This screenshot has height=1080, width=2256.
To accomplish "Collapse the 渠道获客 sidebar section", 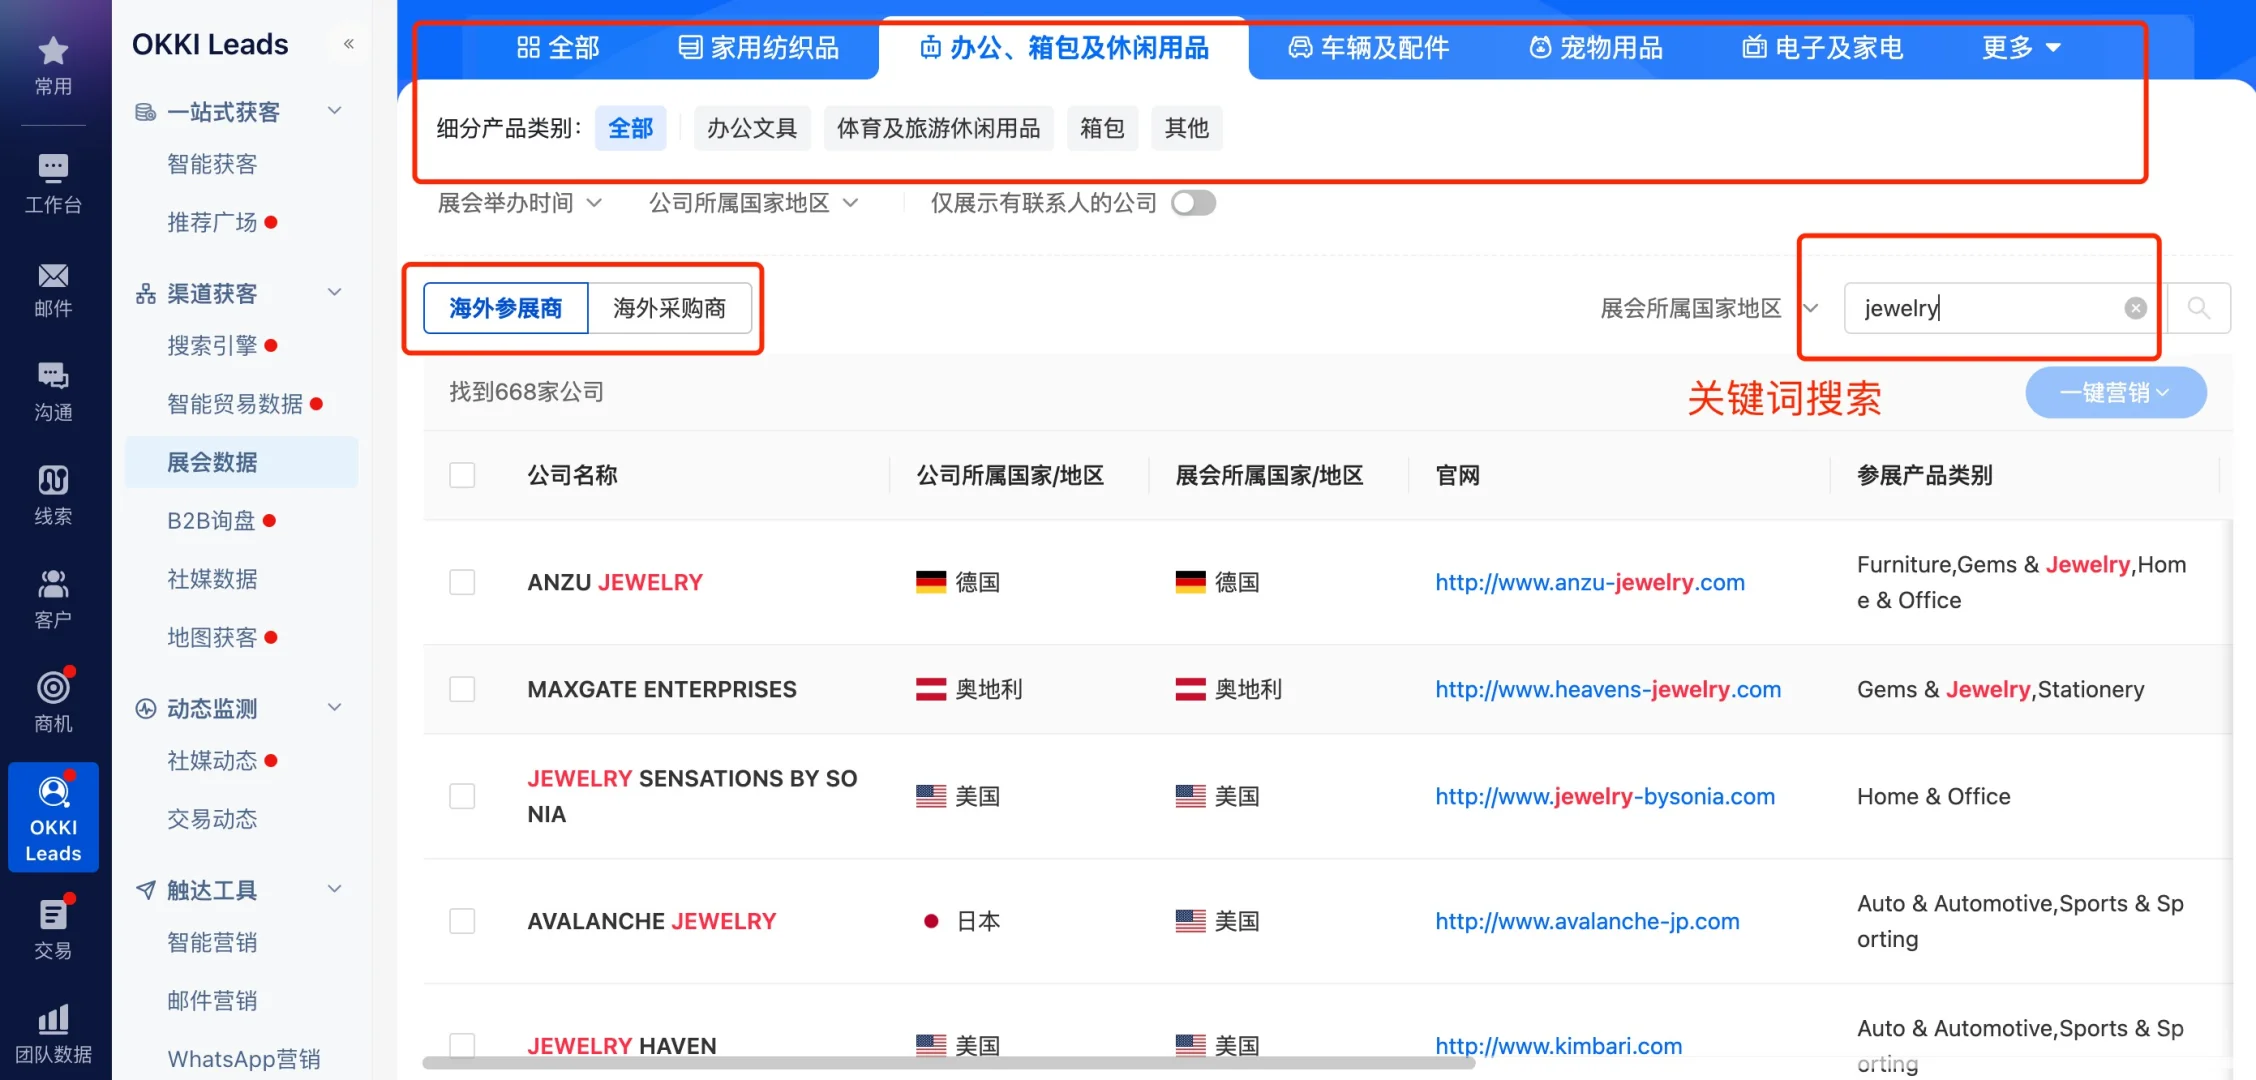I will [334, 291].
